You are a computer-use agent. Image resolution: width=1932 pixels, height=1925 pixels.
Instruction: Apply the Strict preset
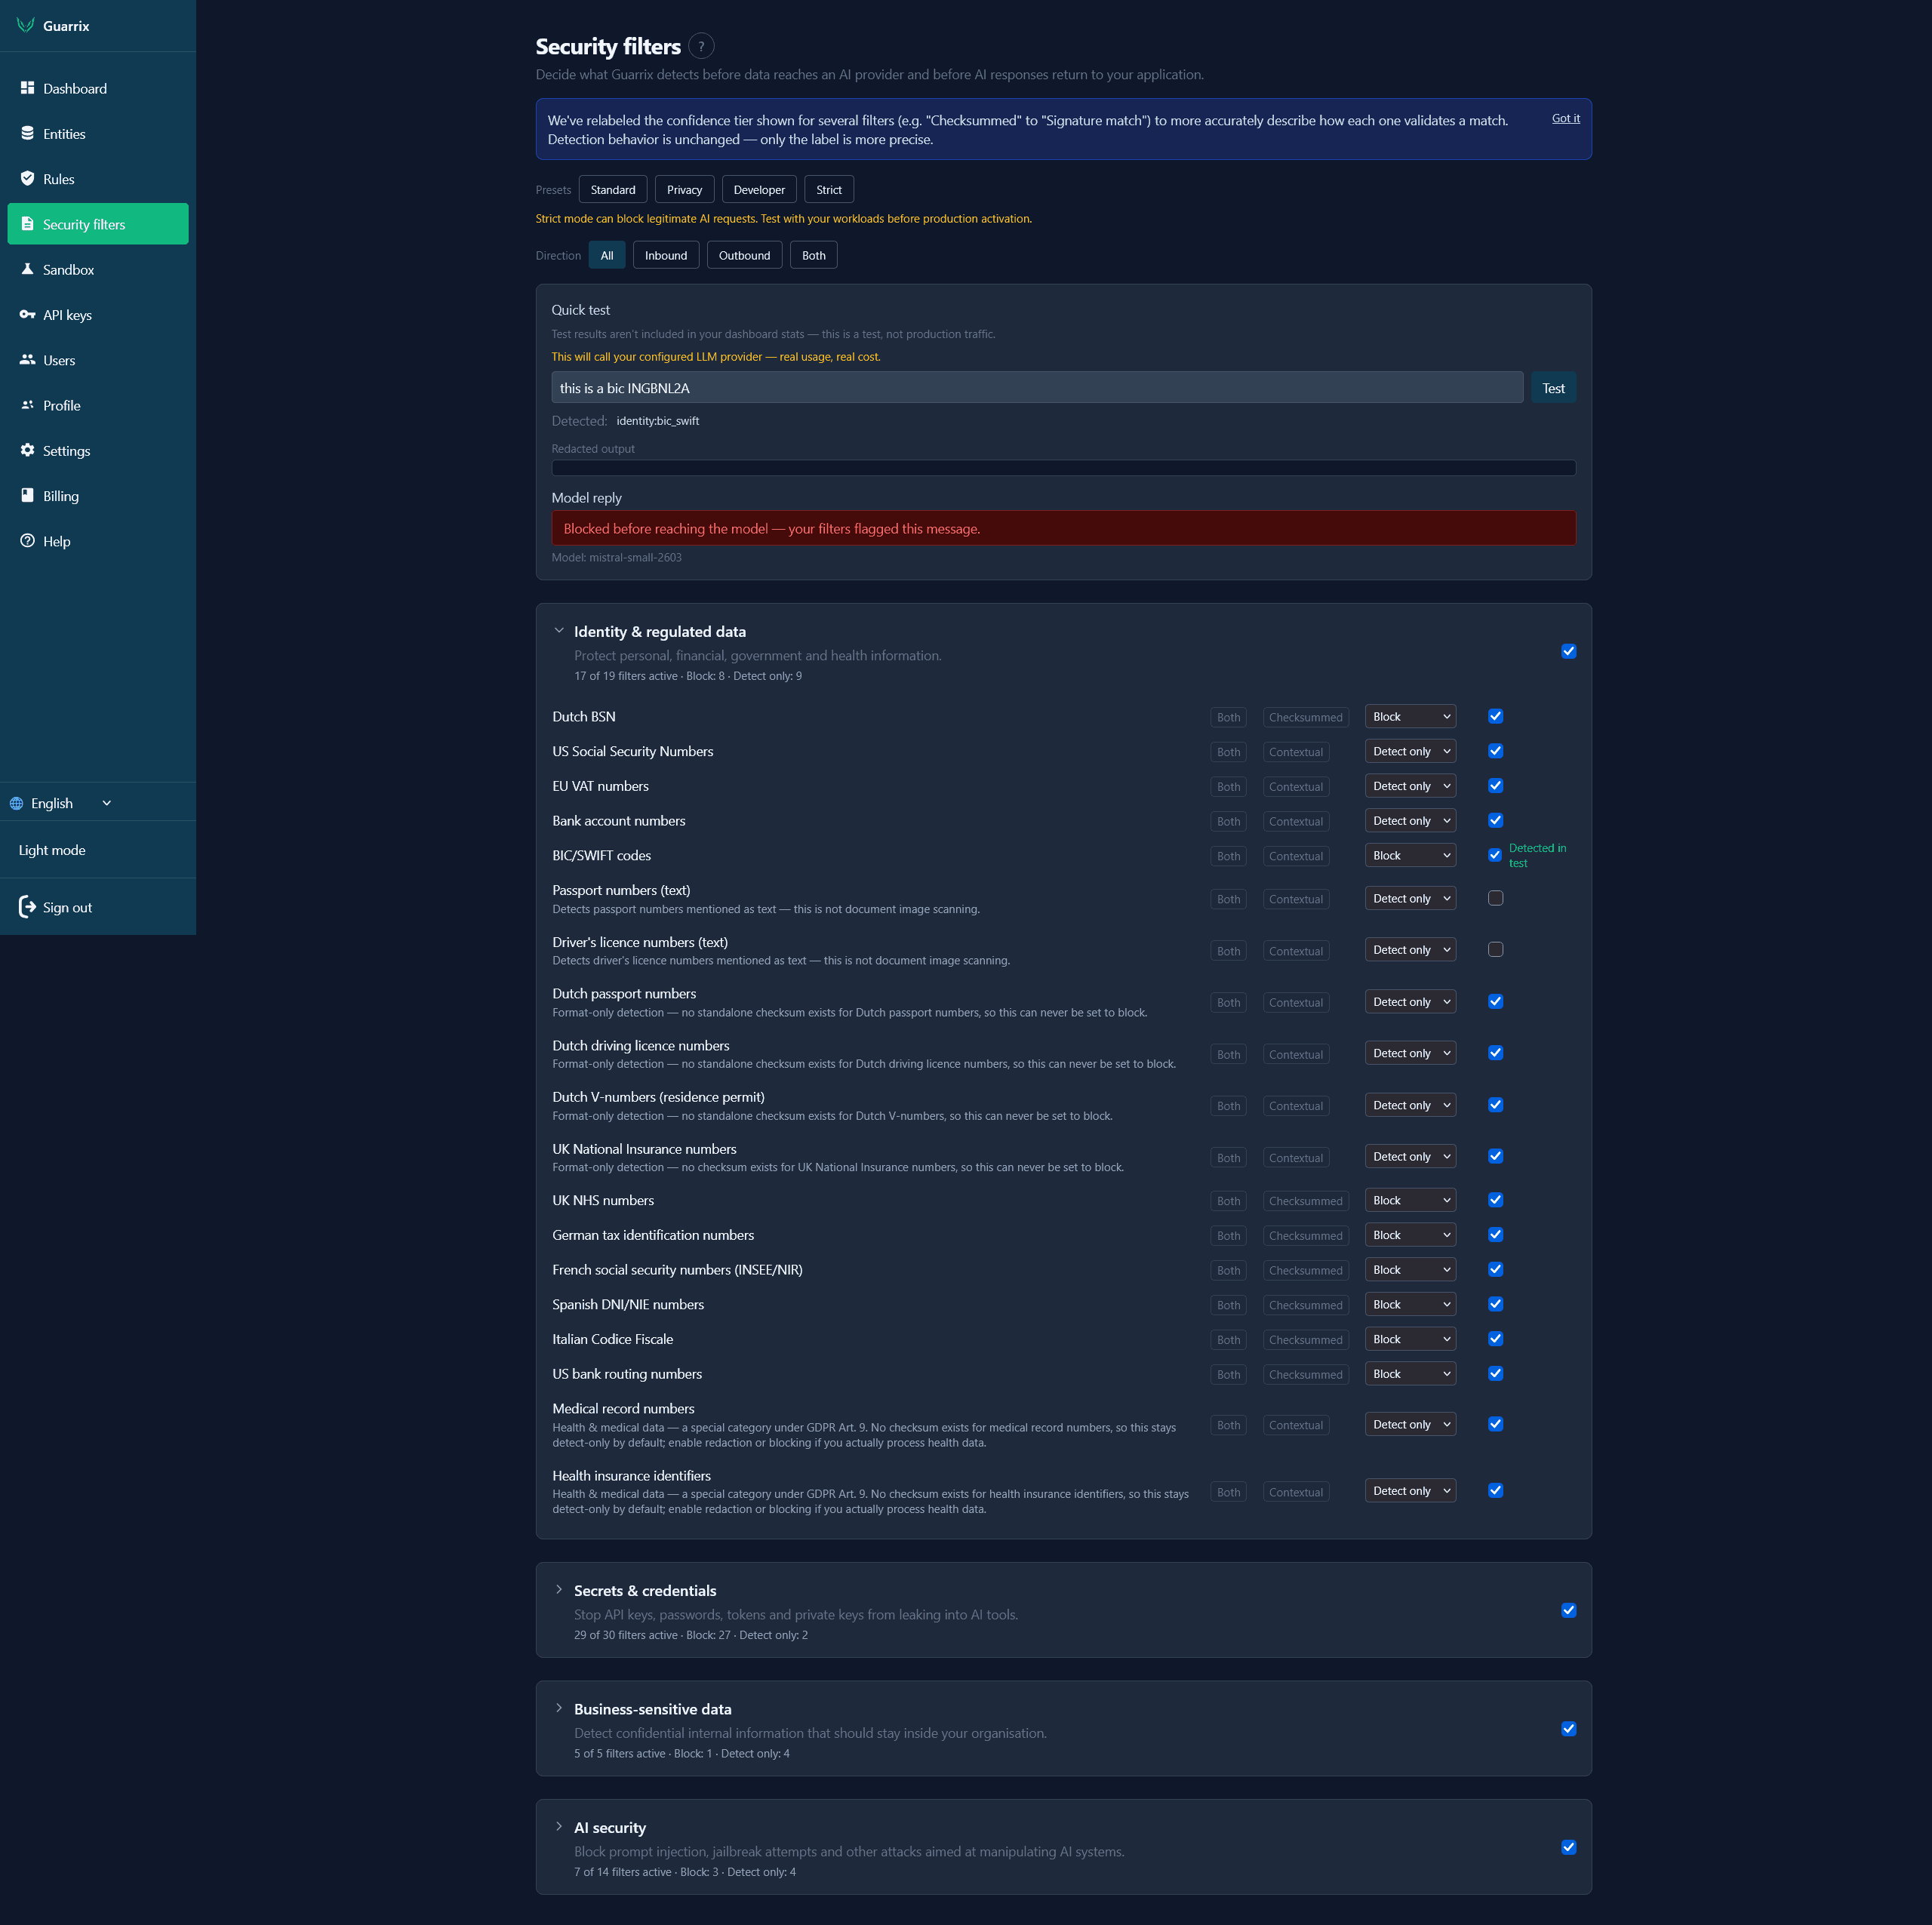point(829,189)
